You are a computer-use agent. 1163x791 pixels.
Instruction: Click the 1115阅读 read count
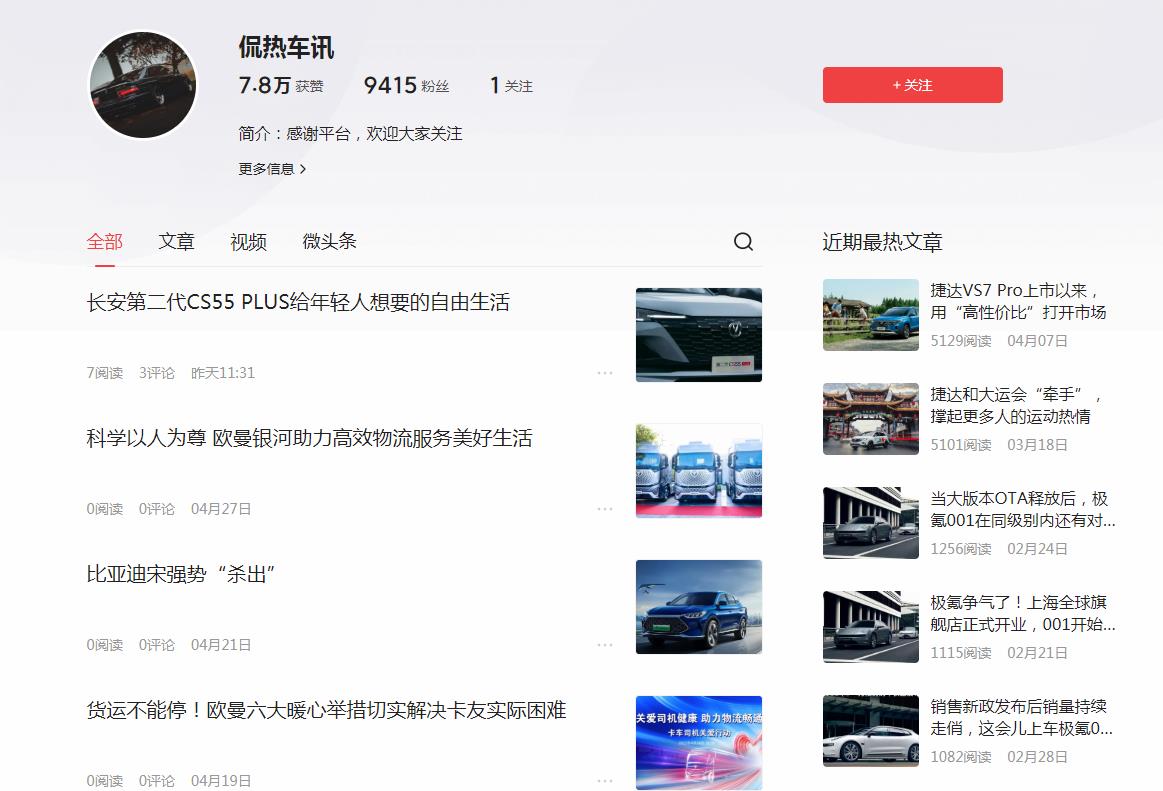pyautogui.click(x=961, y=652)
